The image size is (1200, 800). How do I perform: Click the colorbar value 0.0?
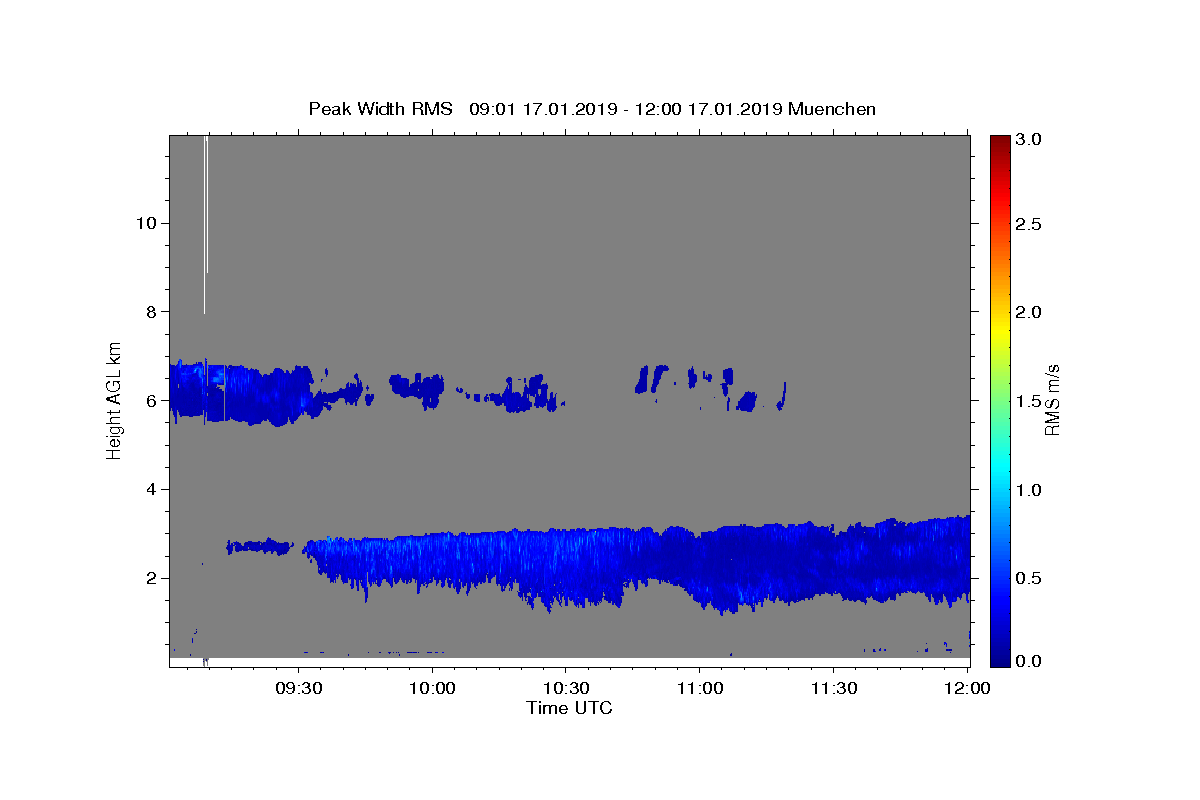coord(1030,661)
